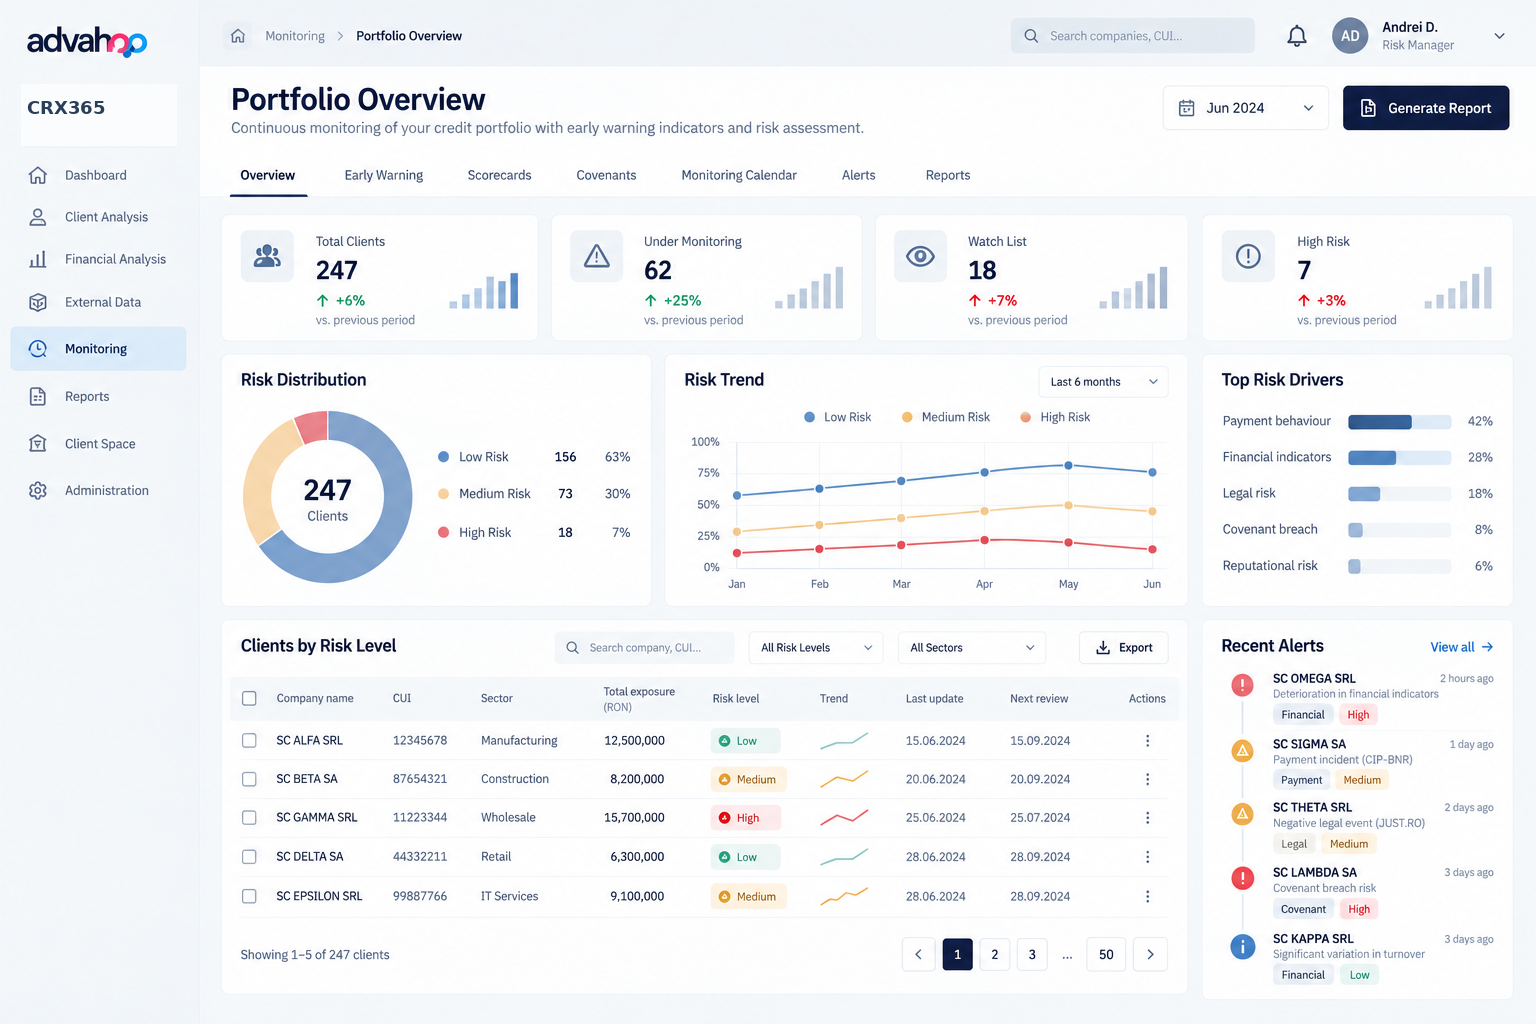
Task: Go to page 2 of clients
Action: (995, 954)
